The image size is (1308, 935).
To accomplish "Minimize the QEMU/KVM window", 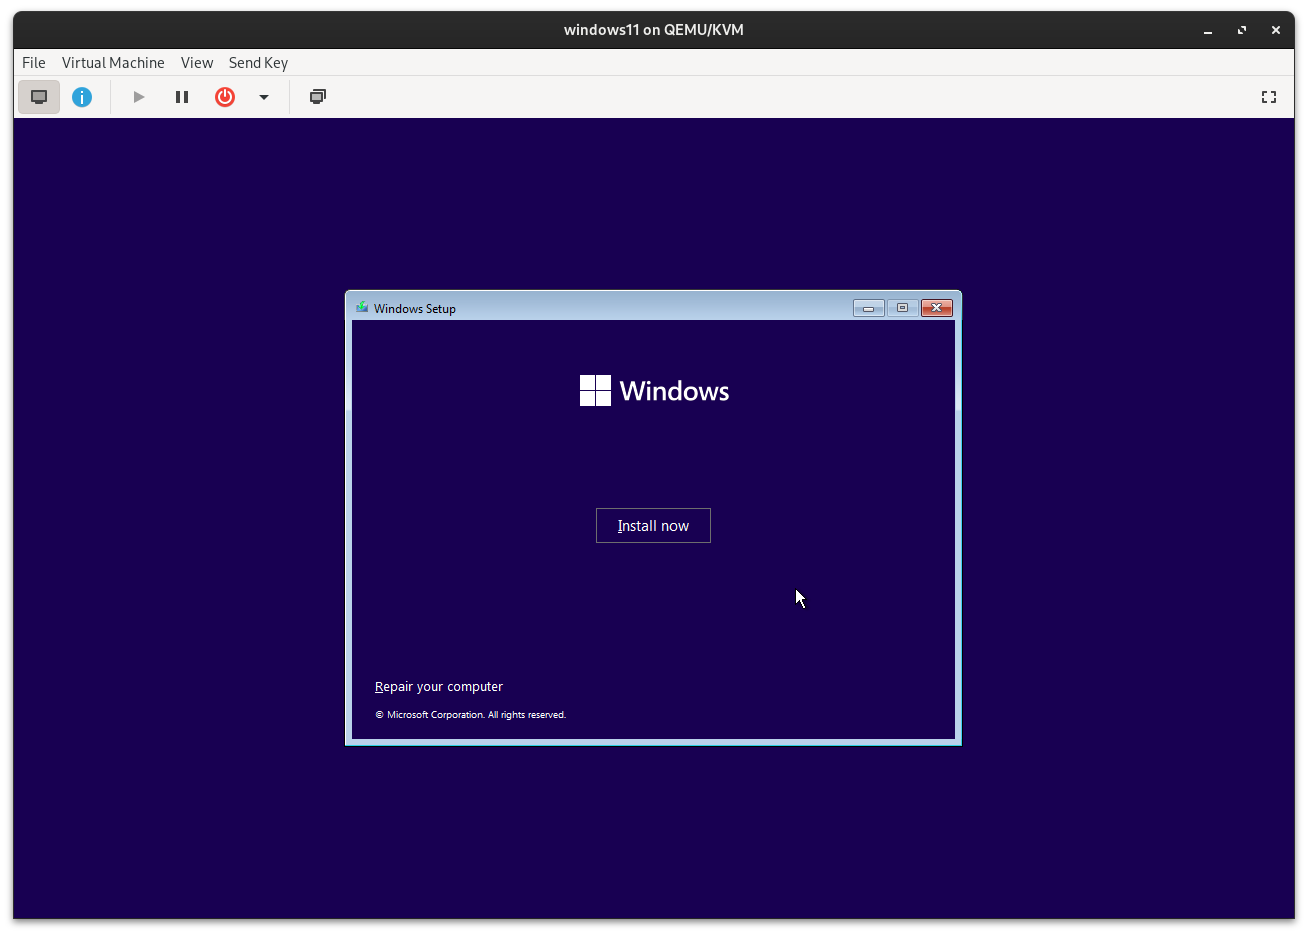I will pyautogui.click(x=1208, y=30).
